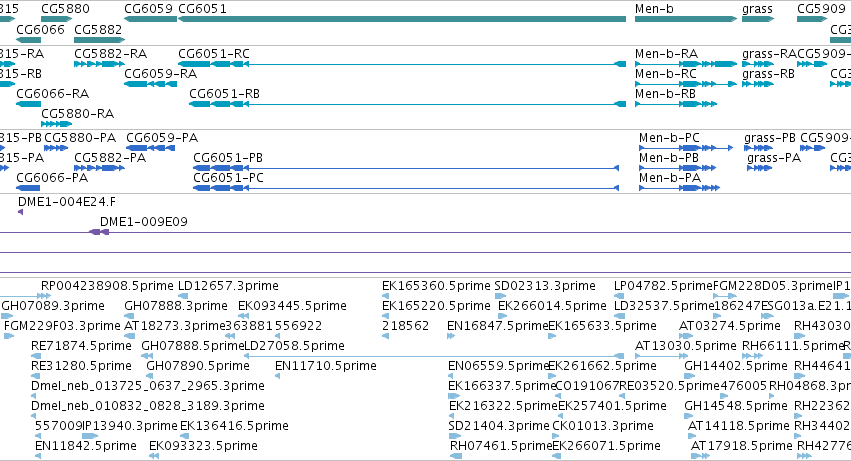Click EST EN11710.5prime

coord(326,367)
